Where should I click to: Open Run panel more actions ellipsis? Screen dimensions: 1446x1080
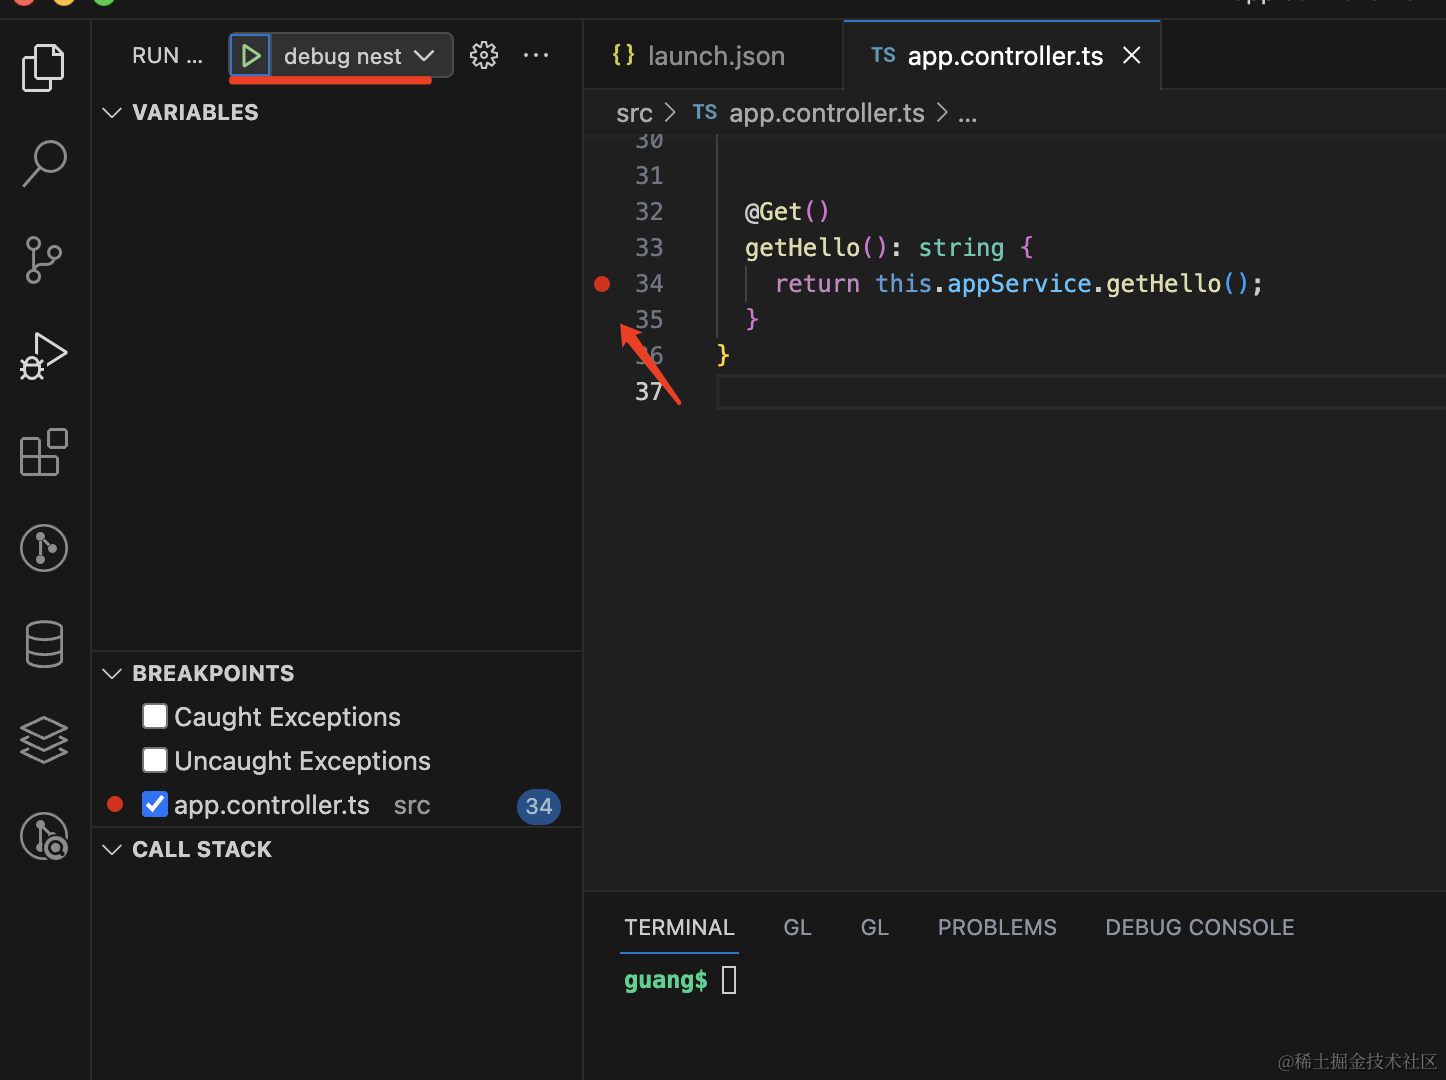tap(536, 56)
